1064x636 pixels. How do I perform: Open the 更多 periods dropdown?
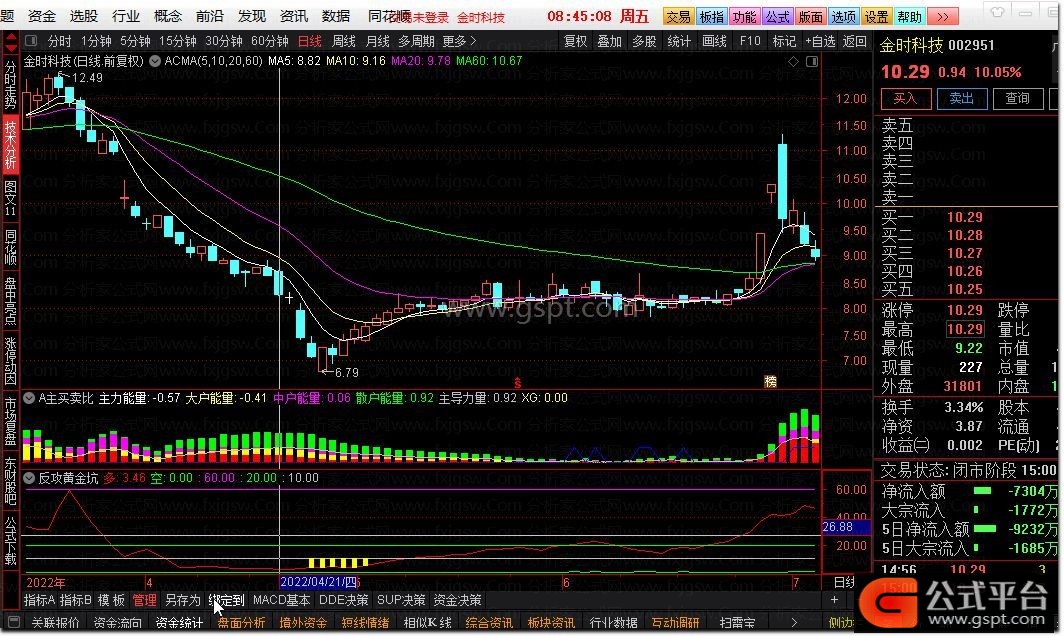[x=459, y=41]
